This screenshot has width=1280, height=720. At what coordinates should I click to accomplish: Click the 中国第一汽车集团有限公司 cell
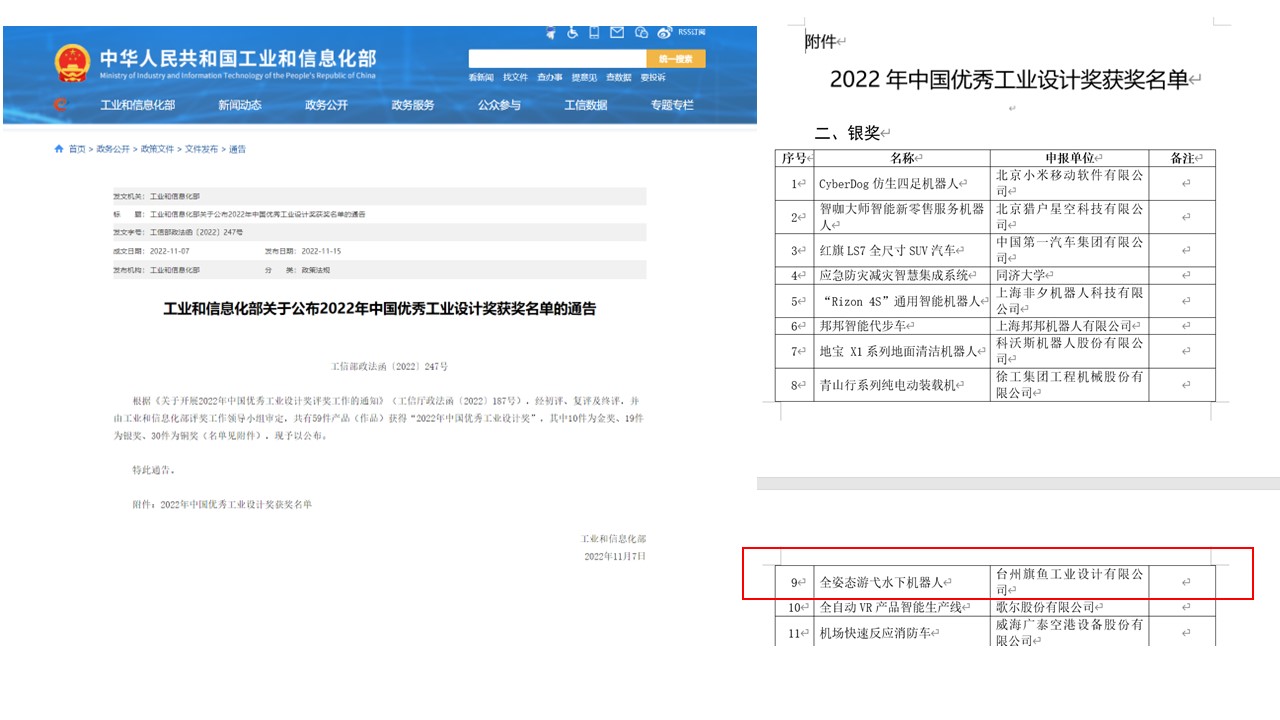point(1069,249)
